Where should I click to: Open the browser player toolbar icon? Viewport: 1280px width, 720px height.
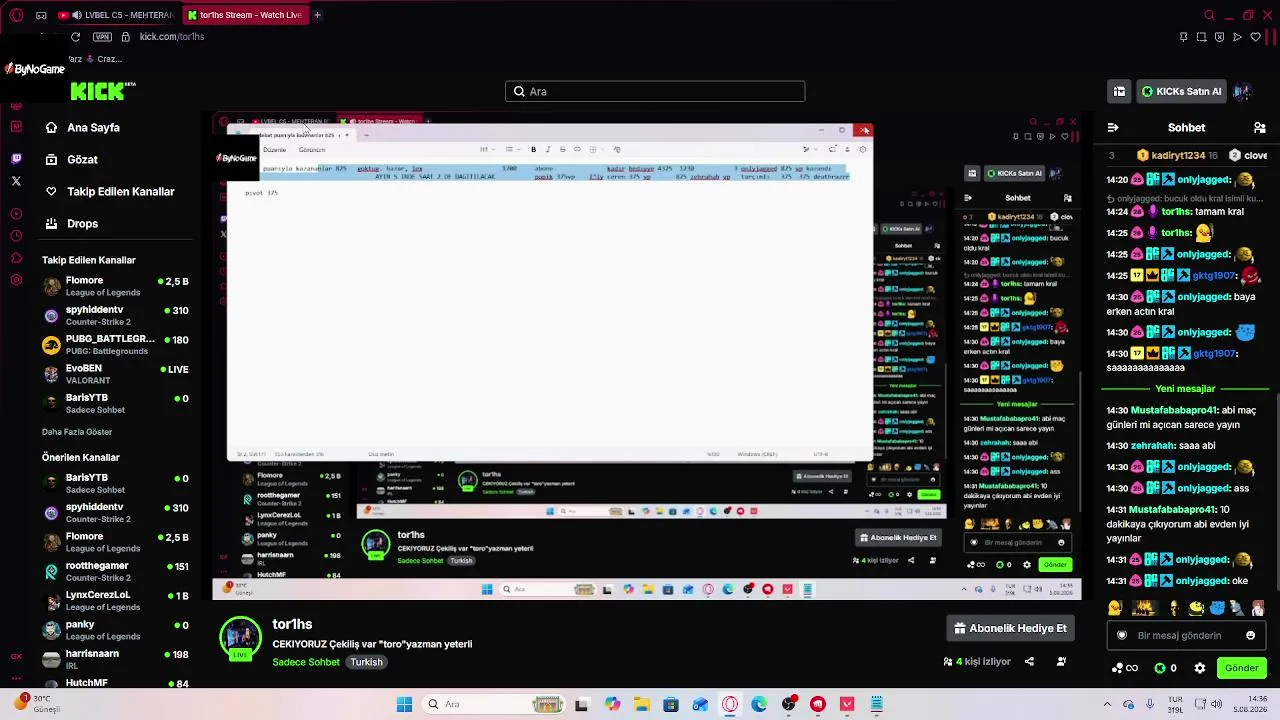click(x=1237, y=37)
